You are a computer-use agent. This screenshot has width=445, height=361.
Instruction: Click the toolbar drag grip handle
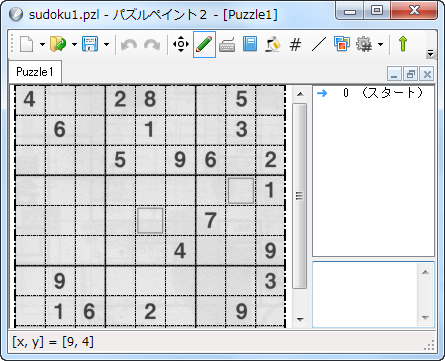pos(12,44)
